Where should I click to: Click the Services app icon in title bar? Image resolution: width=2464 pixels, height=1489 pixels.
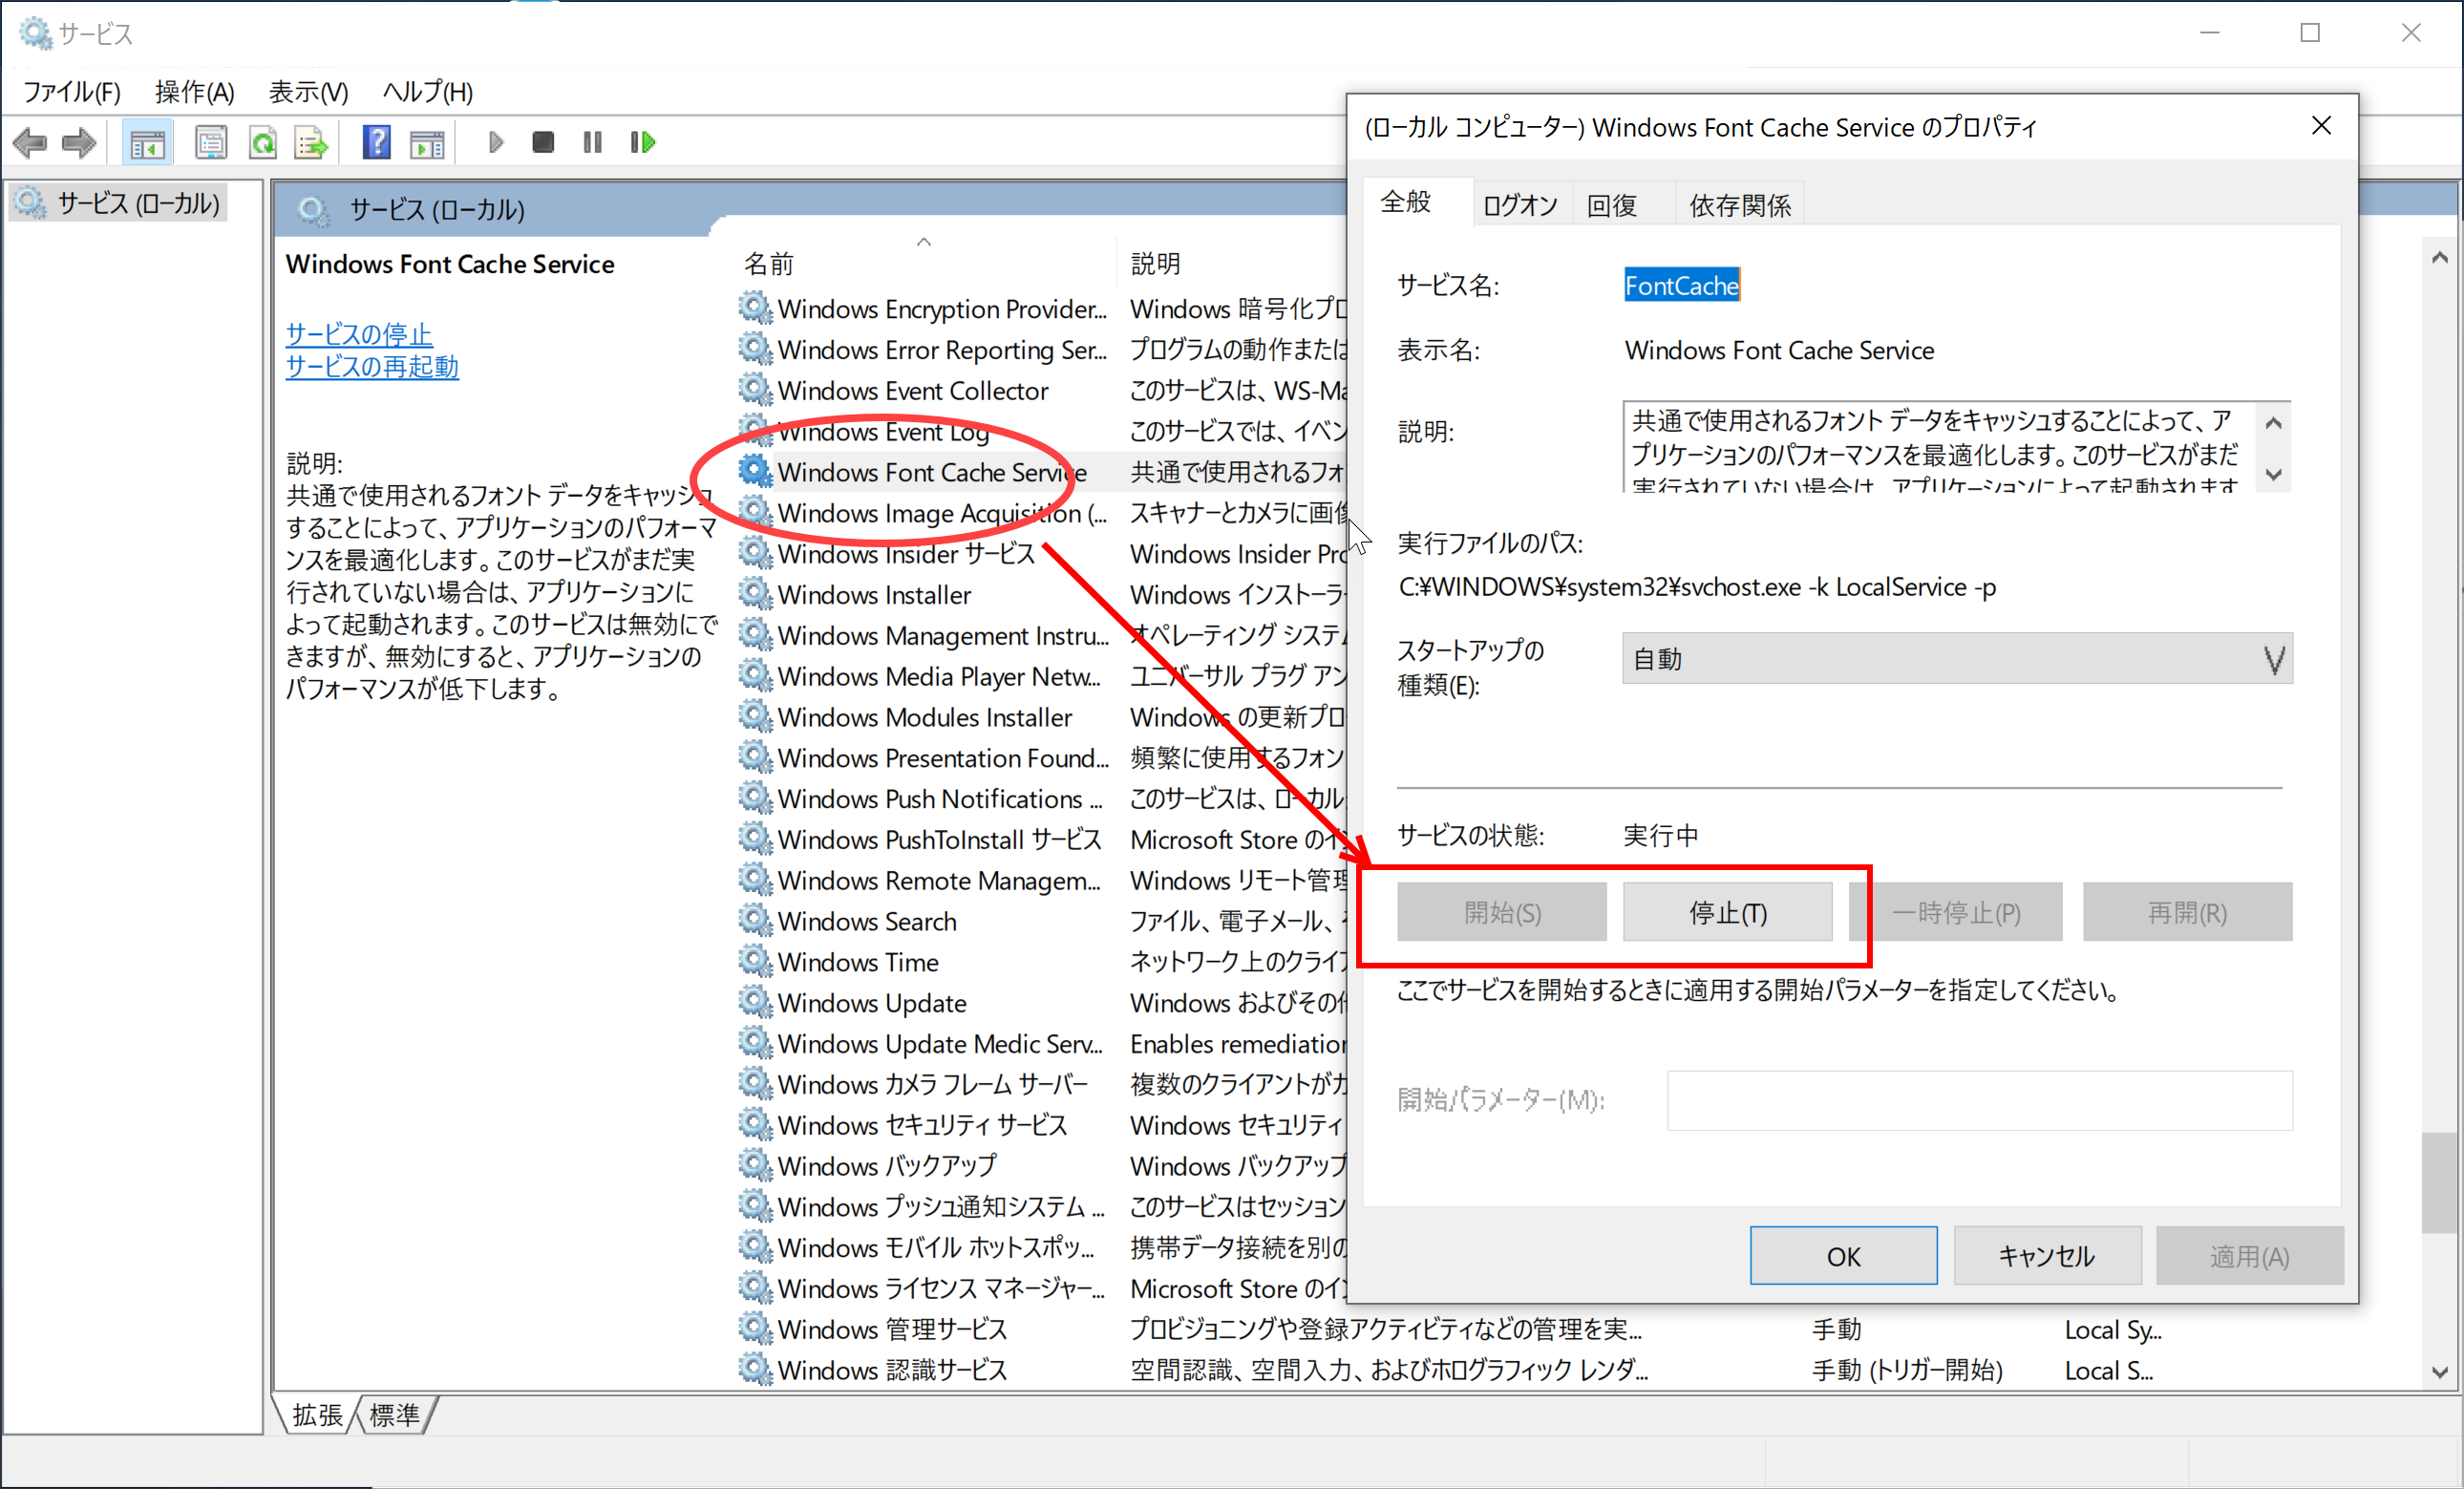pos(34,33)
